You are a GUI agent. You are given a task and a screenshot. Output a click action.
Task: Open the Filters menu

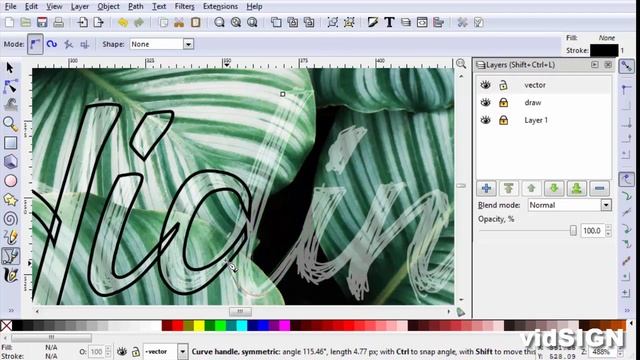click(x=184, y=7)
